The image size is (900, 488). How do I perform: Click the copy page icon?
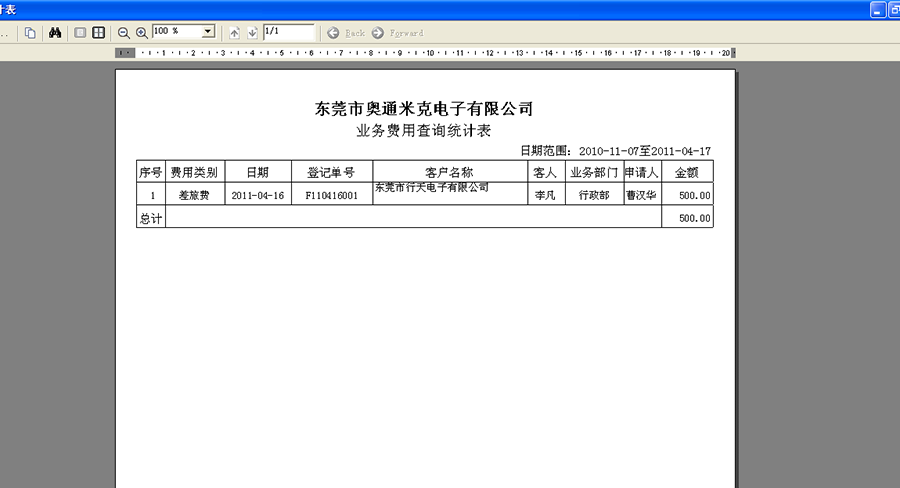pos(30,33)
